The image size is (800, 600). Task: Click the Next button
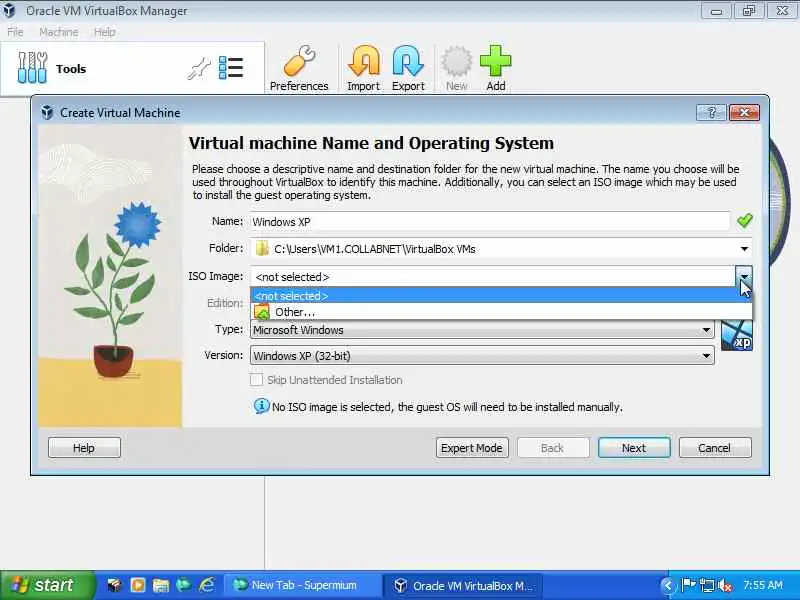tap(634, 447)
